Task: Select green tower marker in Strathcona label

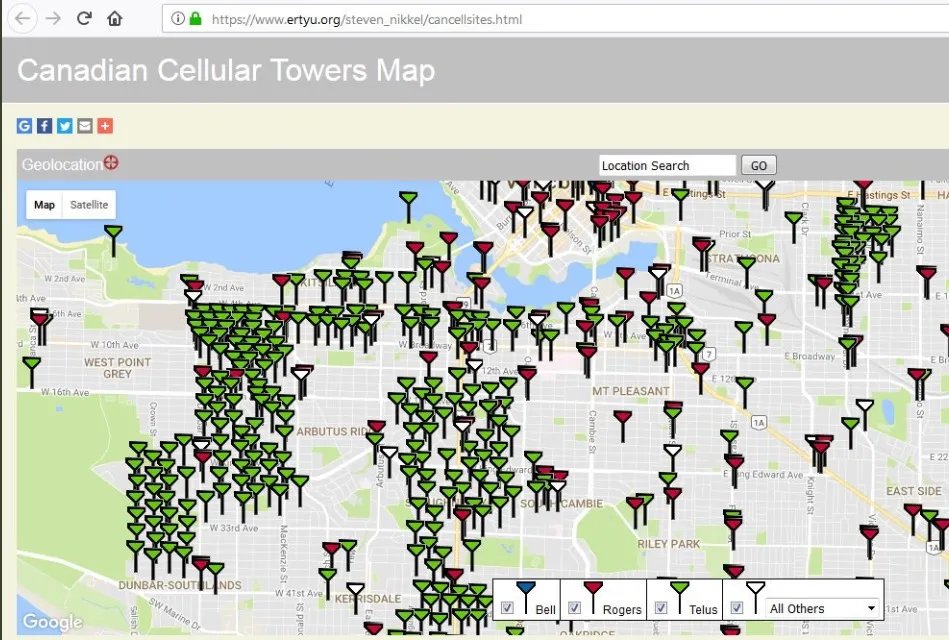Action: [x=746, y=271]
